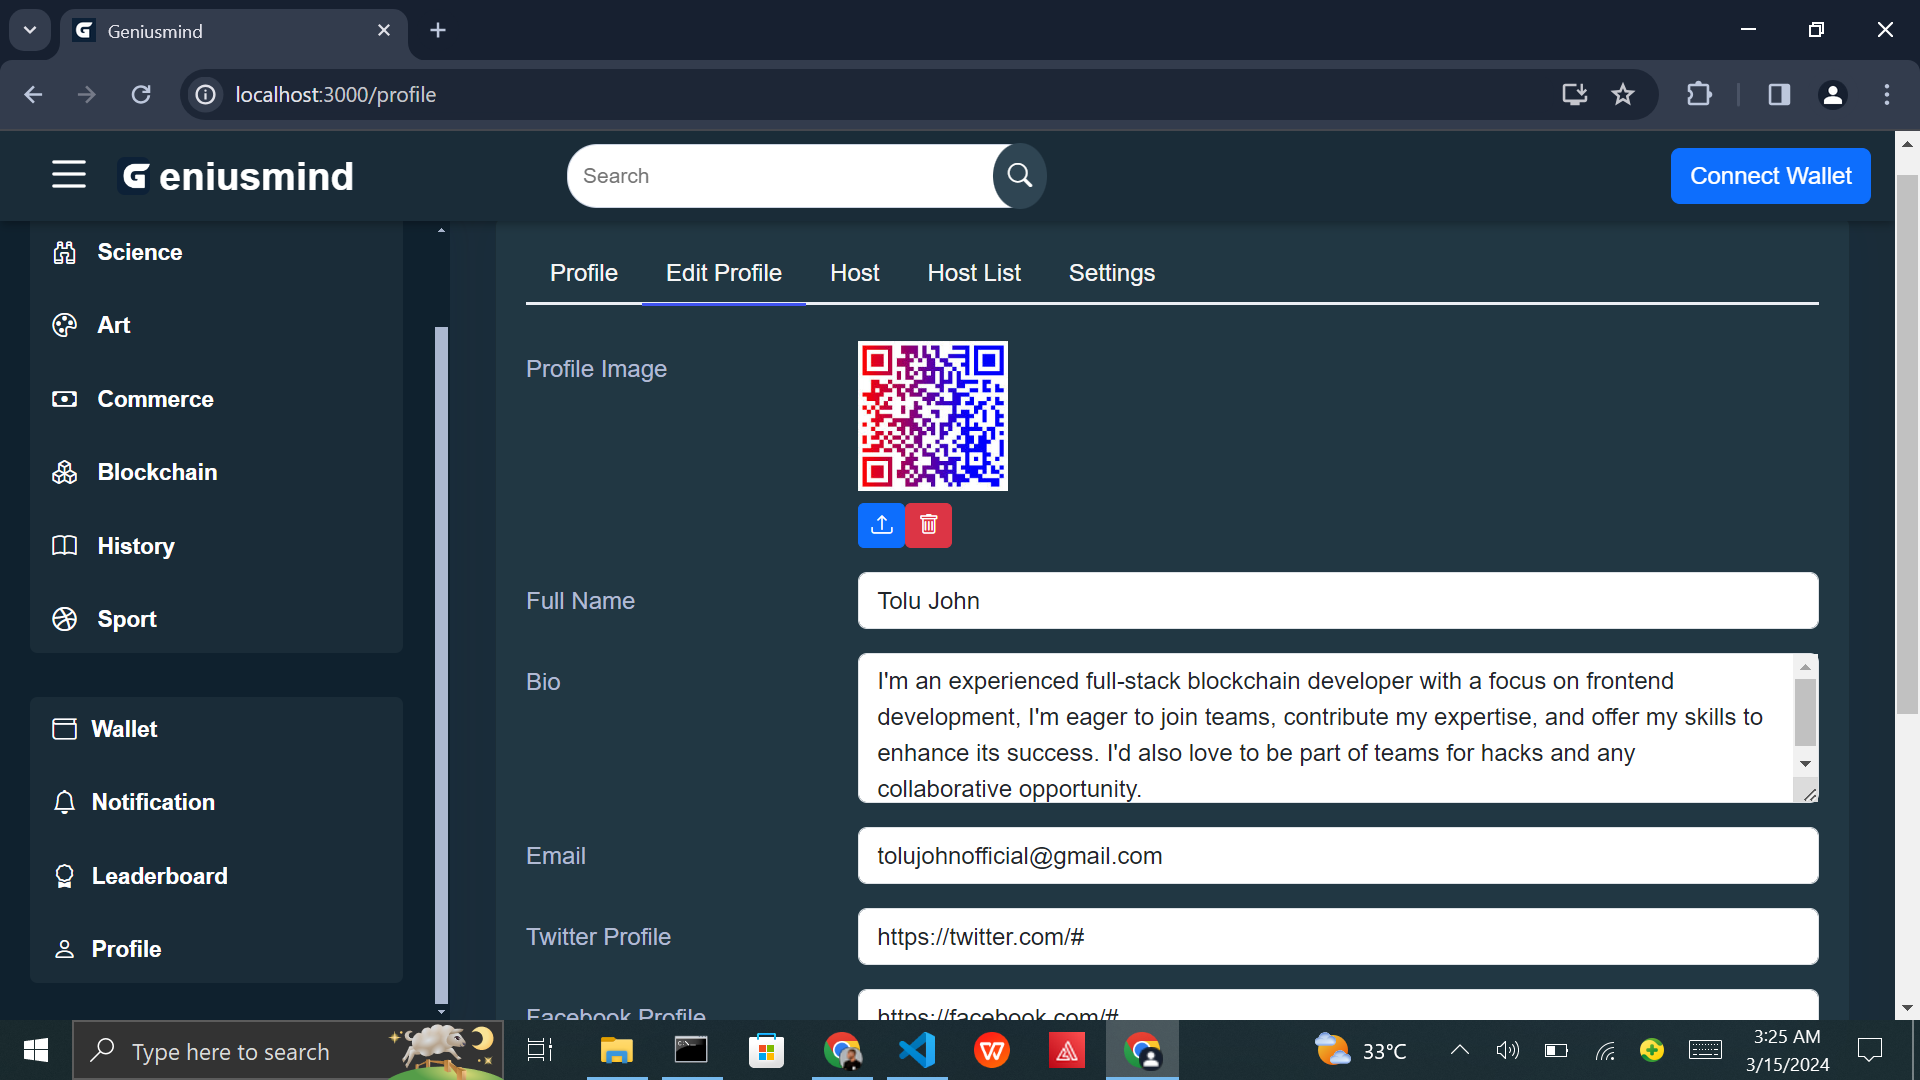Open Visual Studio Code from taskbar
The width and height of the screenshot is (1920, 1080).
pyautogui.click(x=916, y=1051)
